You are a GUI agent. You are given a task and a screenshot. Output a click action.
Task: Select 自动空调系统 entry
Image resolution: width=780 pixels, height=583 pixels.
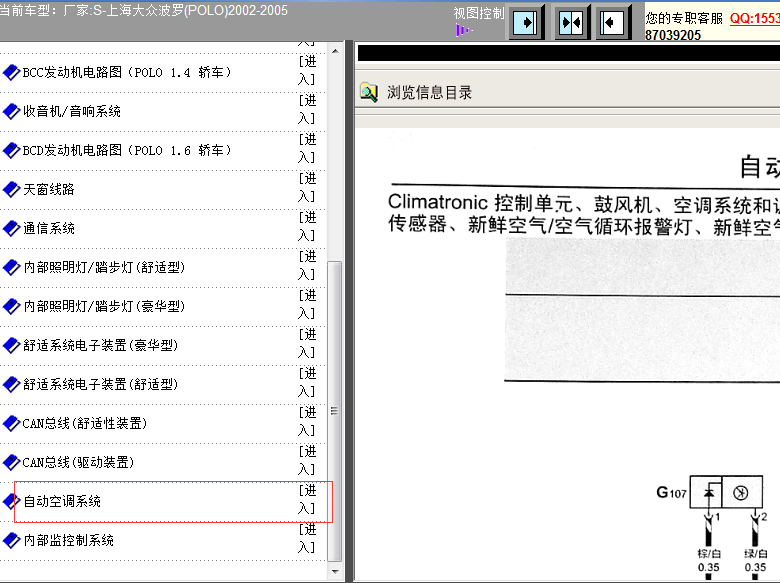tap(62, 501)
